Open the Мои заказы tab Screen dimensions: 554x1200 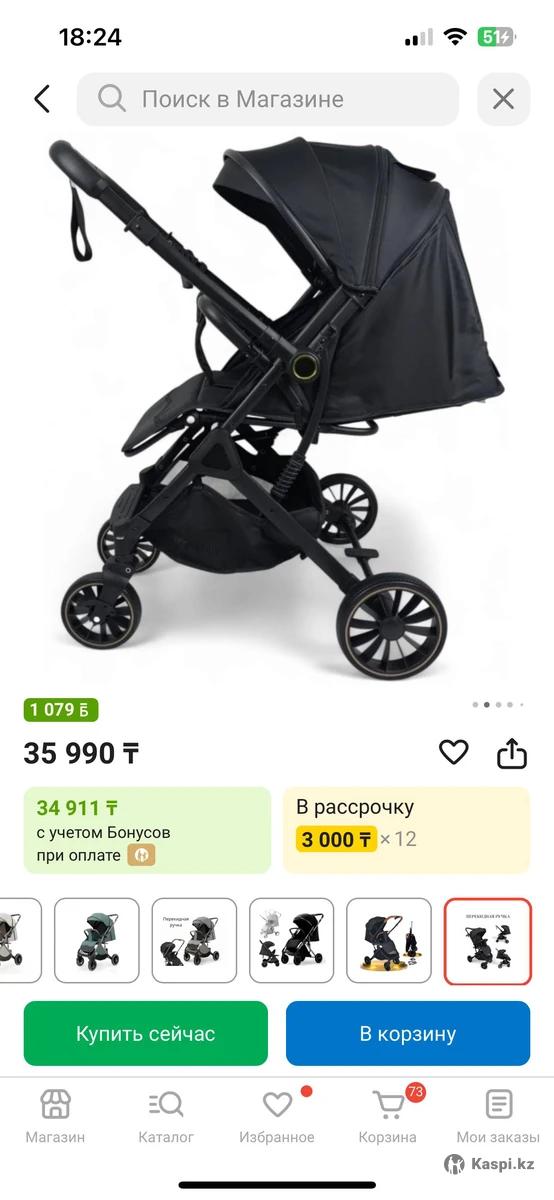498,1116
